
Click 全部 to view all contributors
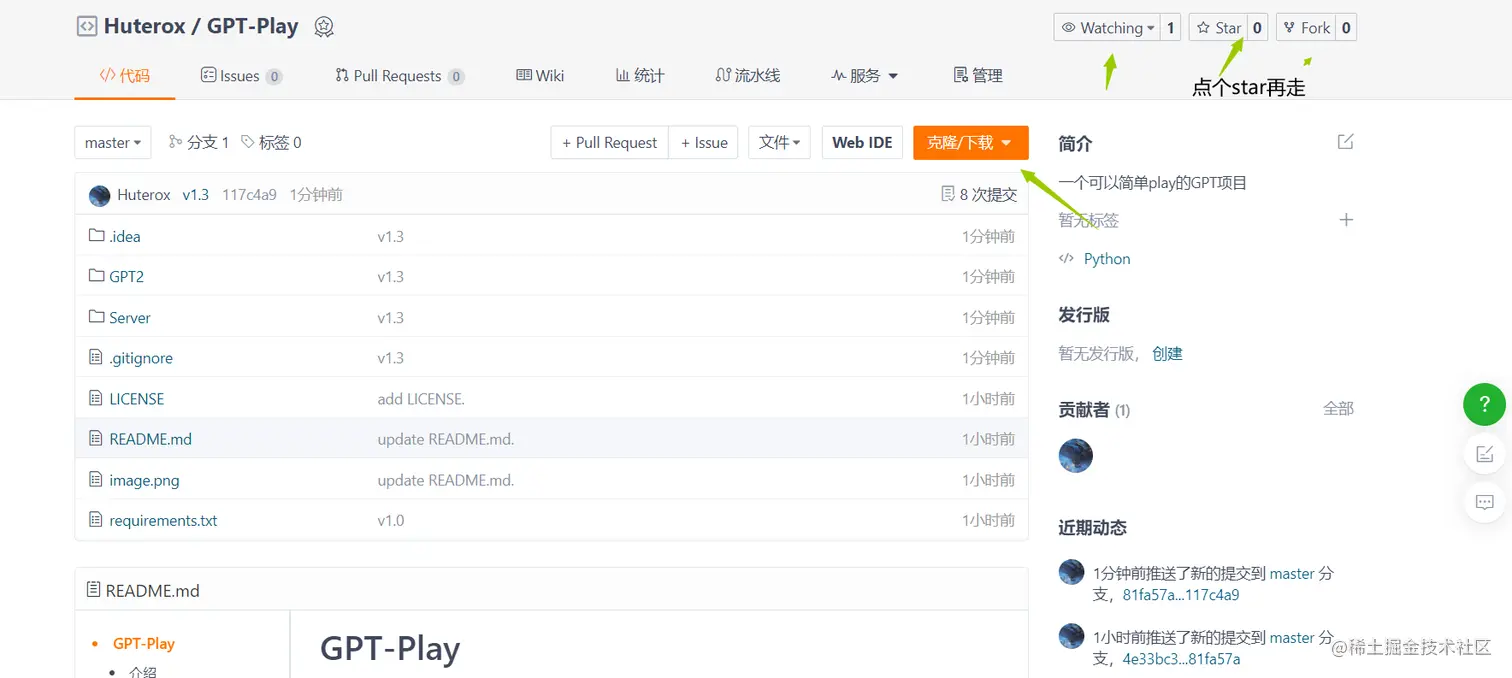(x=1338, y=408)
